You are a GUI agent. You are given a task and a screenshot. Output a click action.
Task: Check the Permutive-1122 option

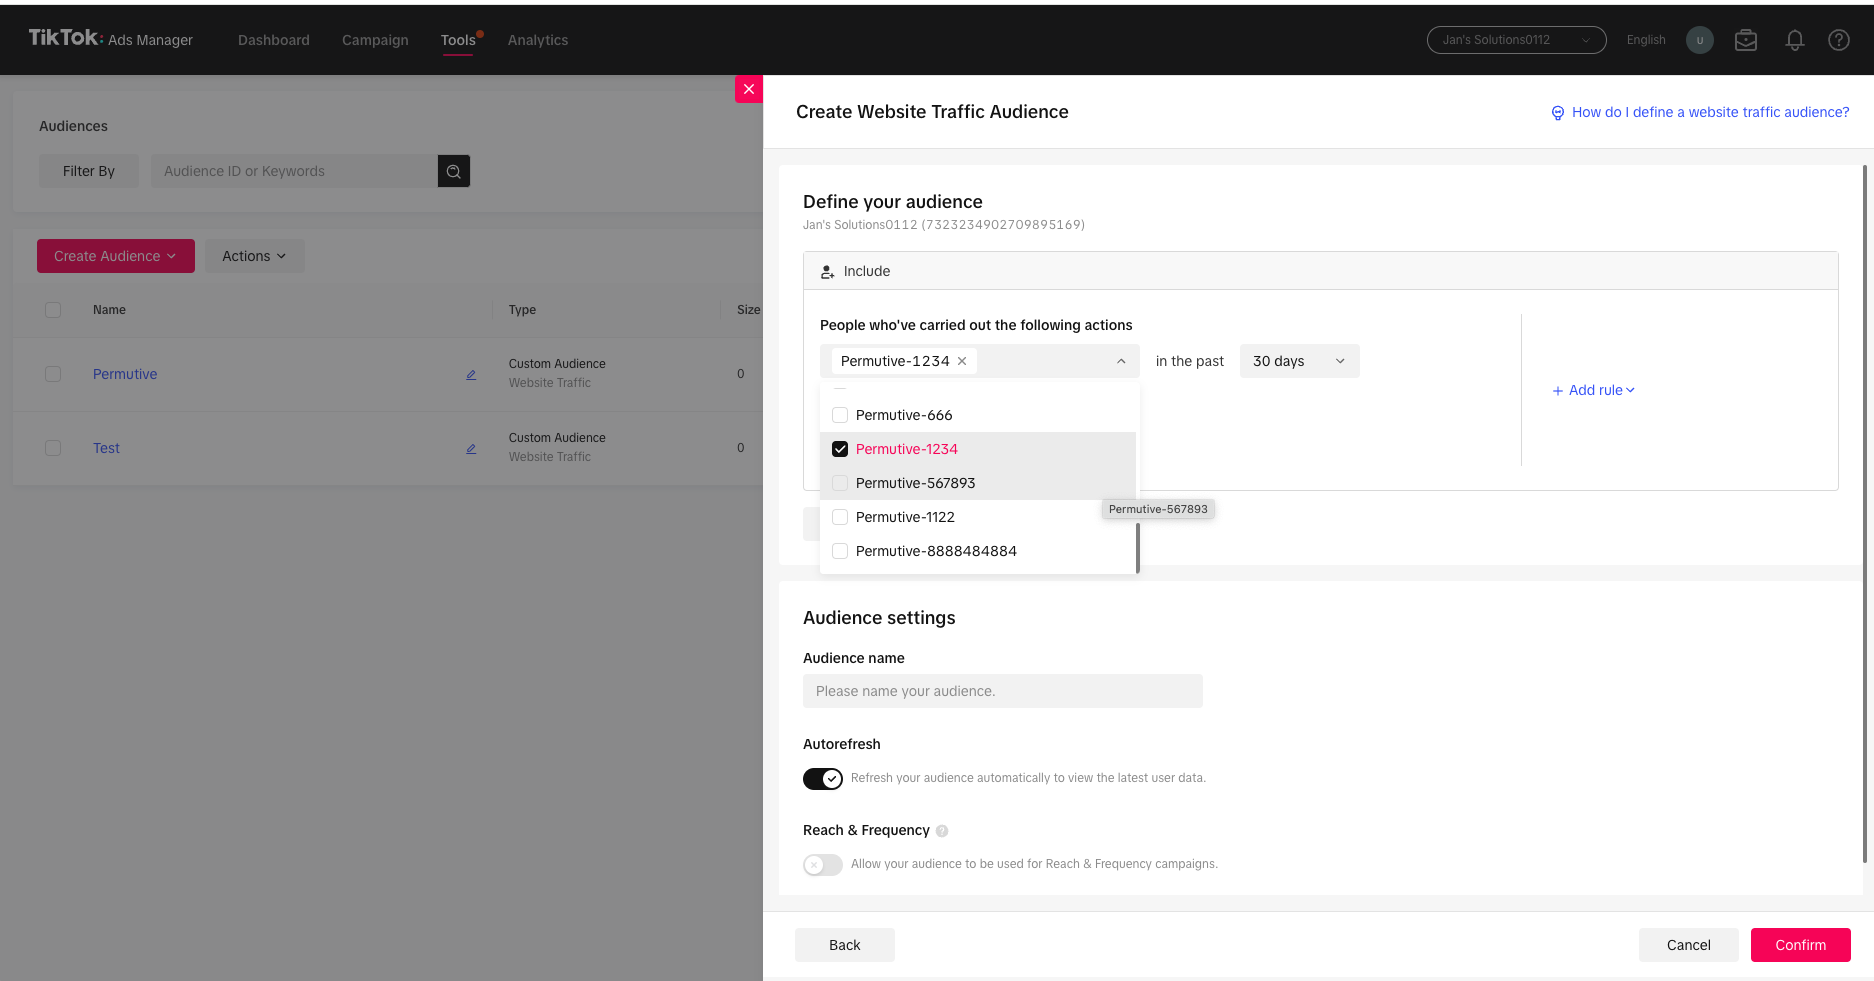click(840, 517)
